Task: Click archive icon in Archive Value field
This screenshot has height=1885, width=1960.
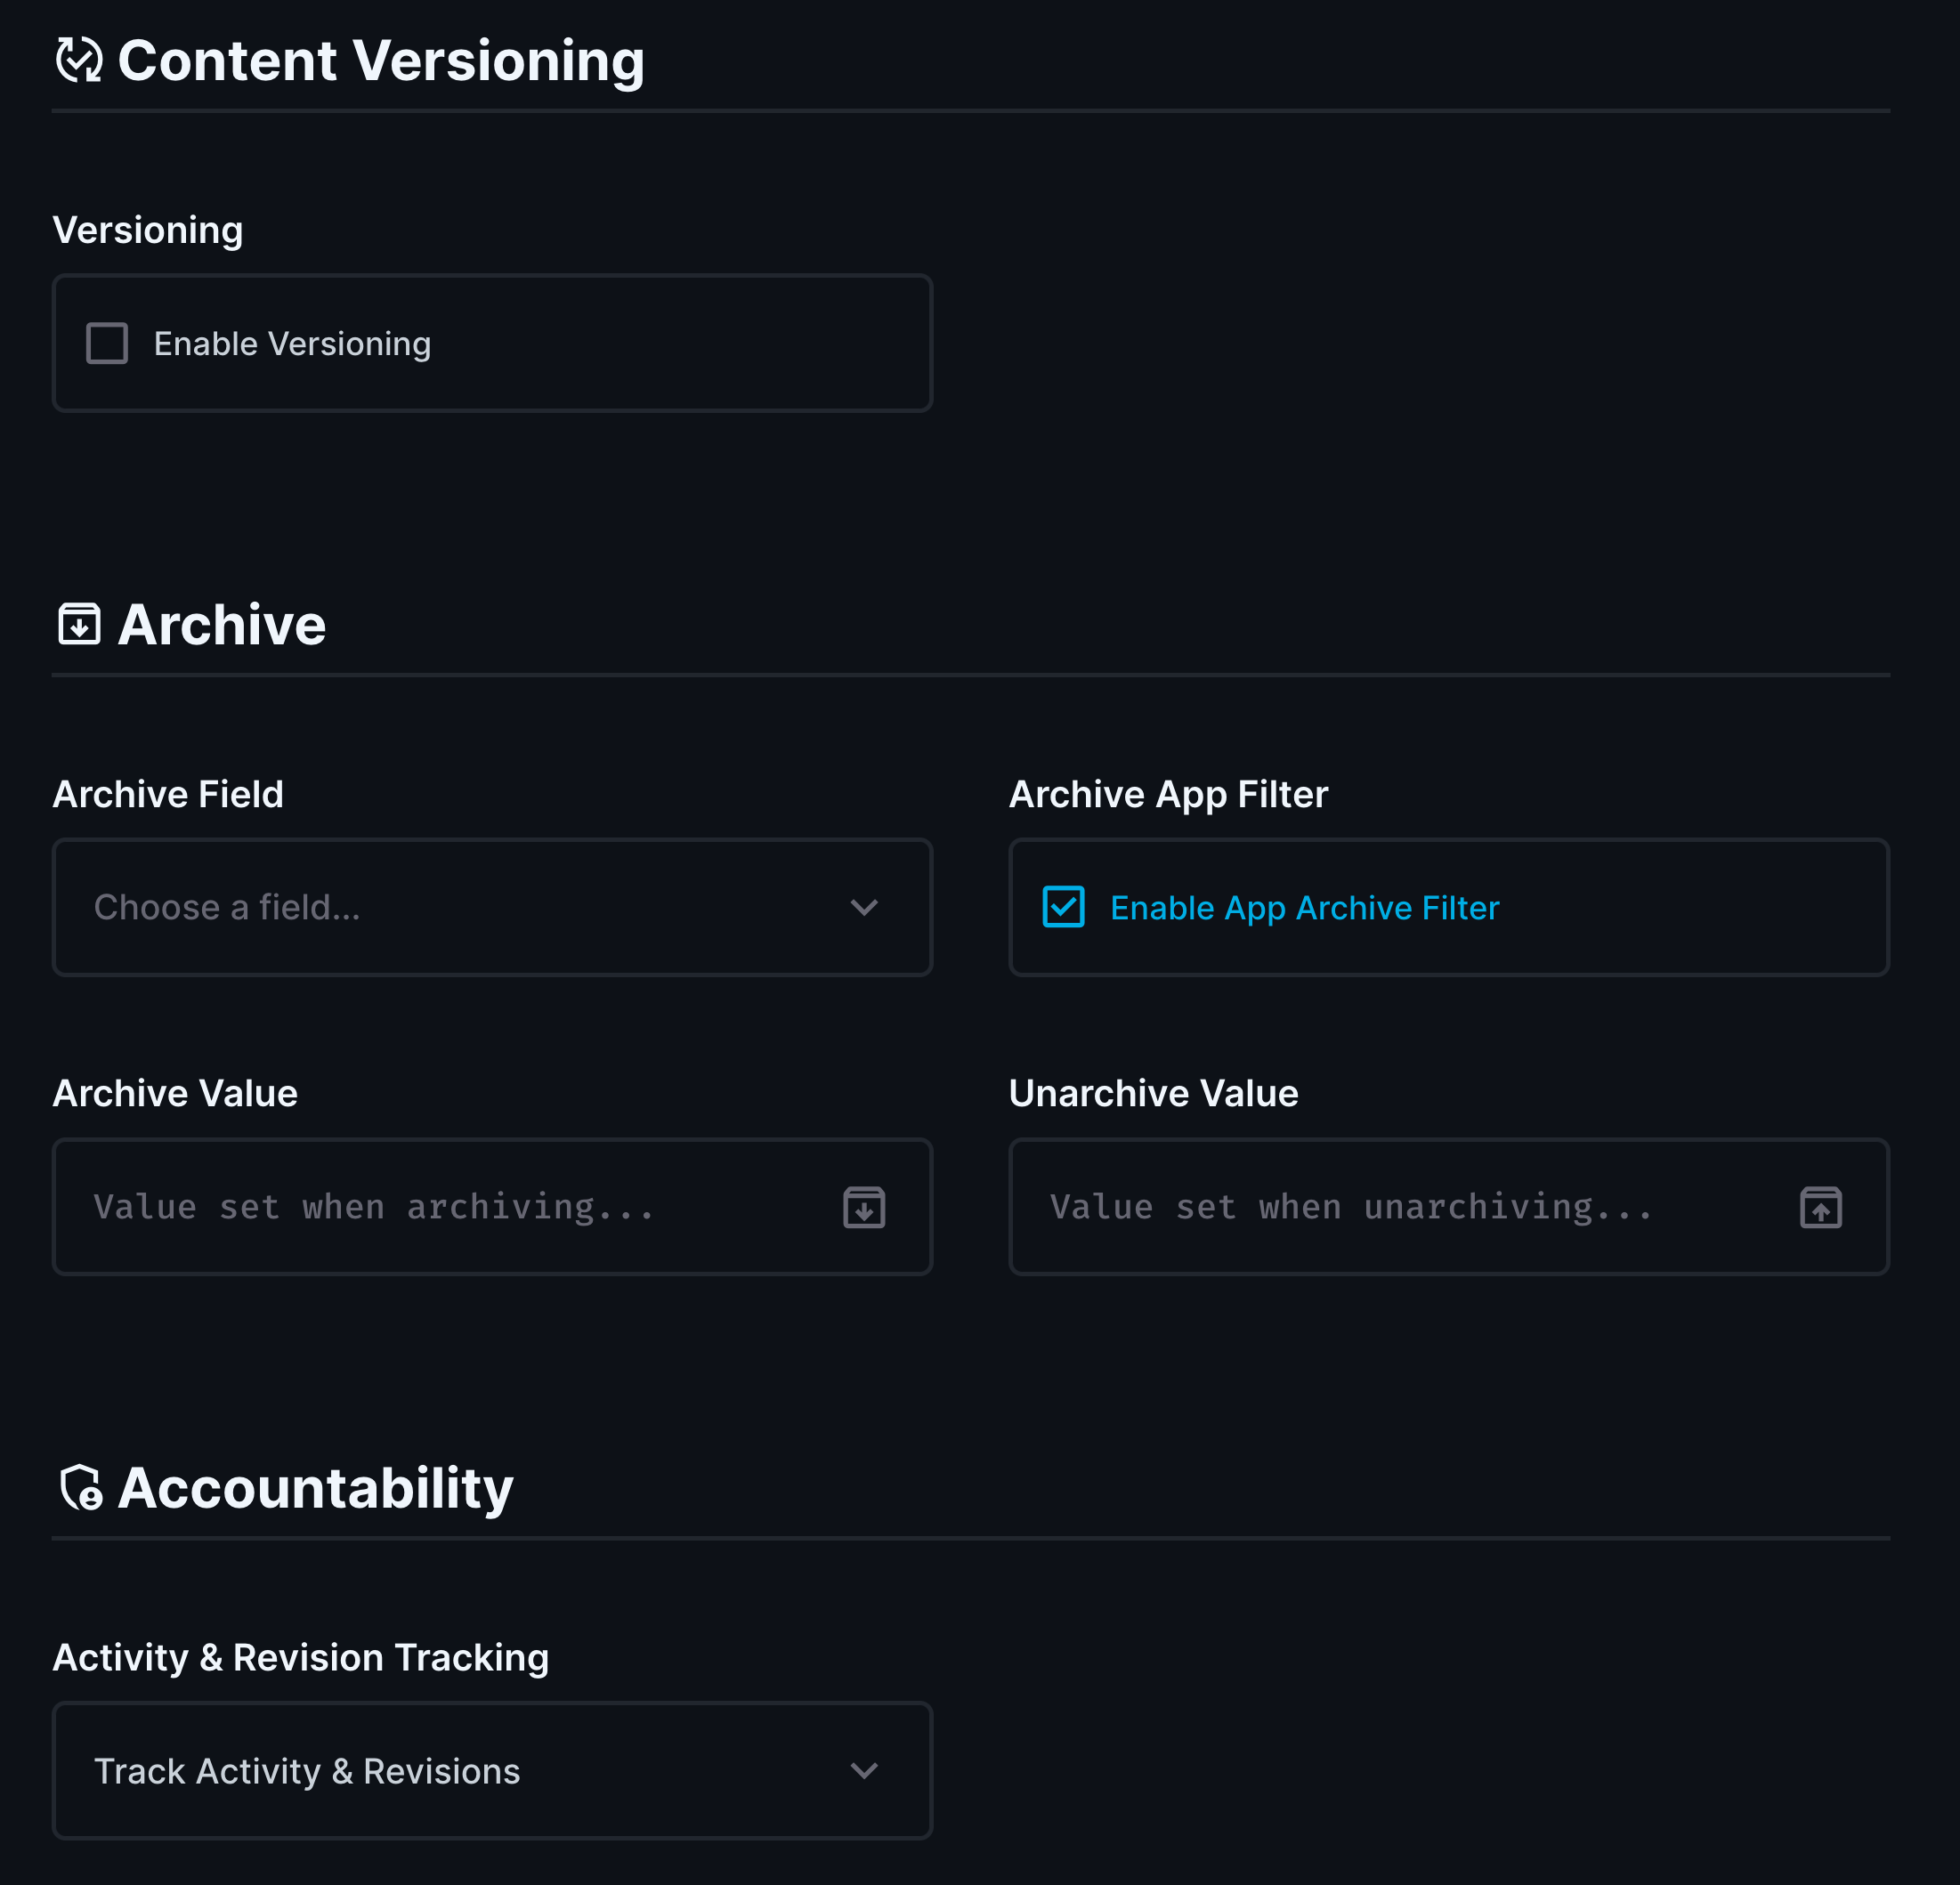Action: (x=864, y=1207)
